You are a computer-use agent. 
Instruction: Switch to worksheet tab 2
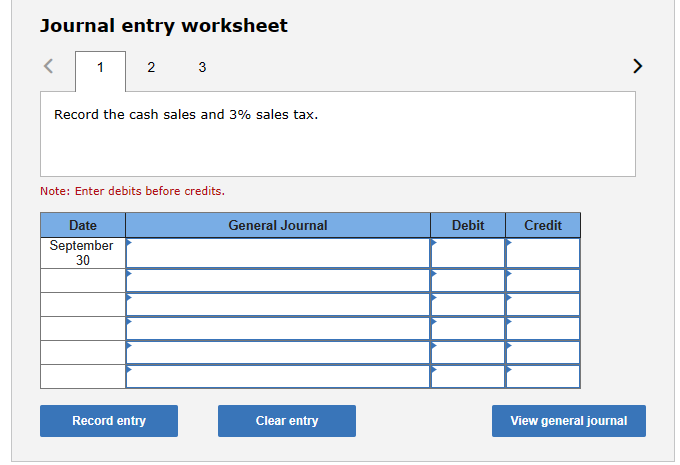pos(151,67)
